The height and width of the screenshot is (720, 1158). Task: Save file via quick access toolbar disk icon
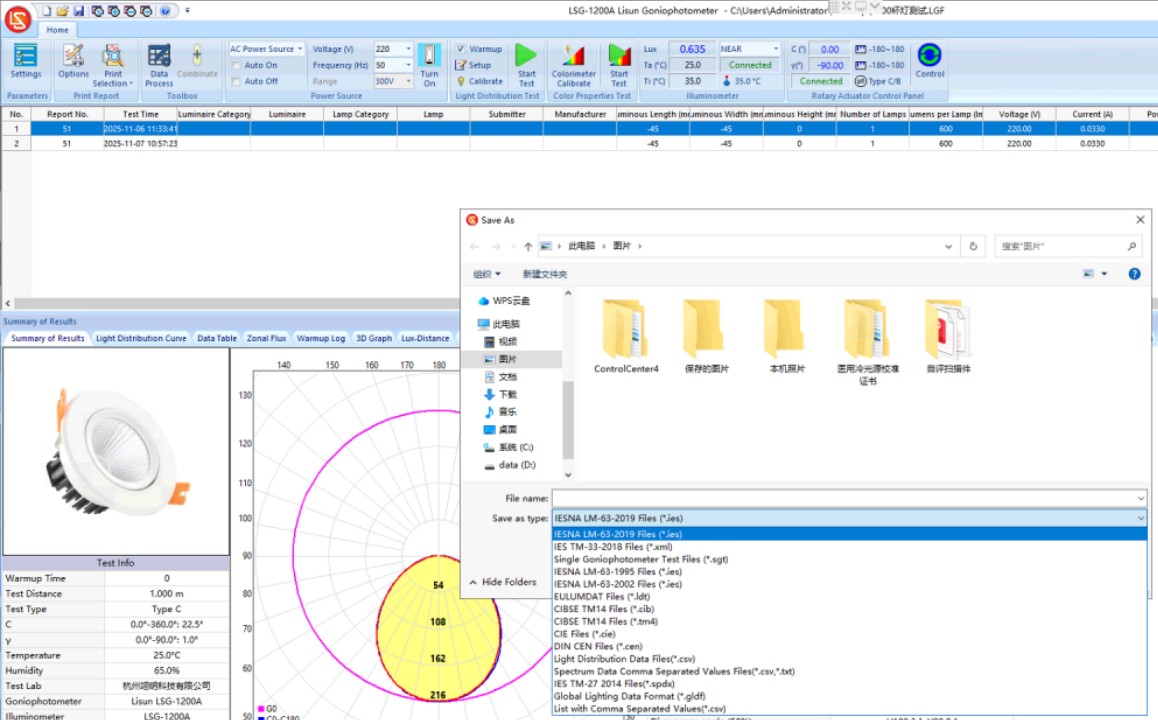(x=78, y=11)
